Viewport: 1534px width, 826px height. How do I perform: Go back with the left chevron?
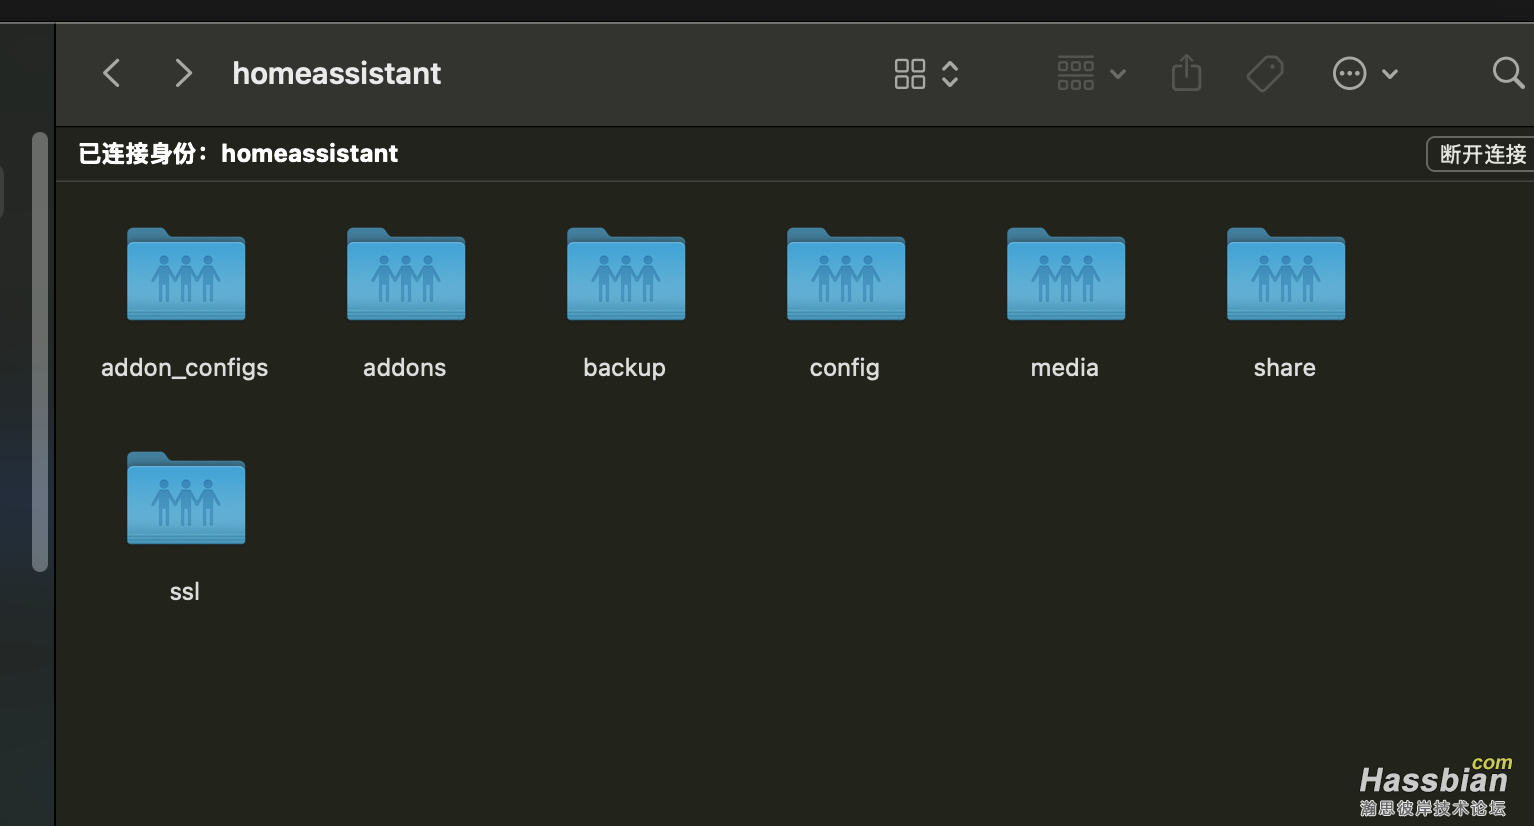[112, 73]
